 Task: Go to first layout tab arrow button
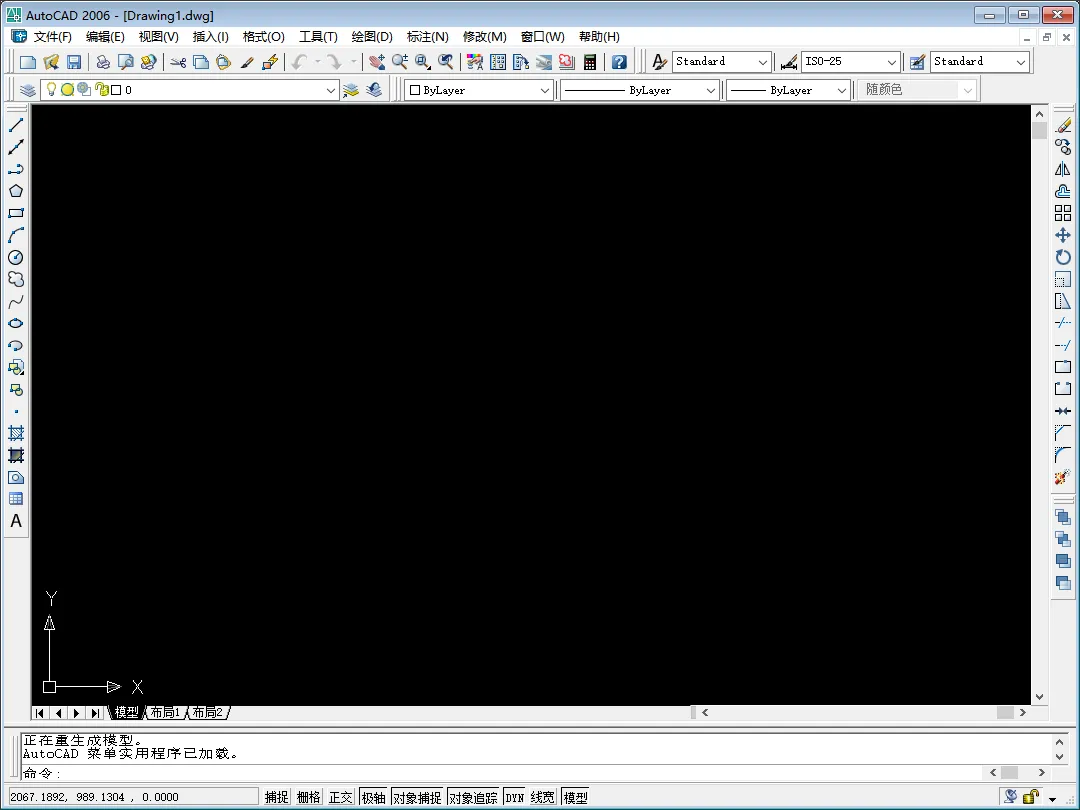(x=40, y=713)
